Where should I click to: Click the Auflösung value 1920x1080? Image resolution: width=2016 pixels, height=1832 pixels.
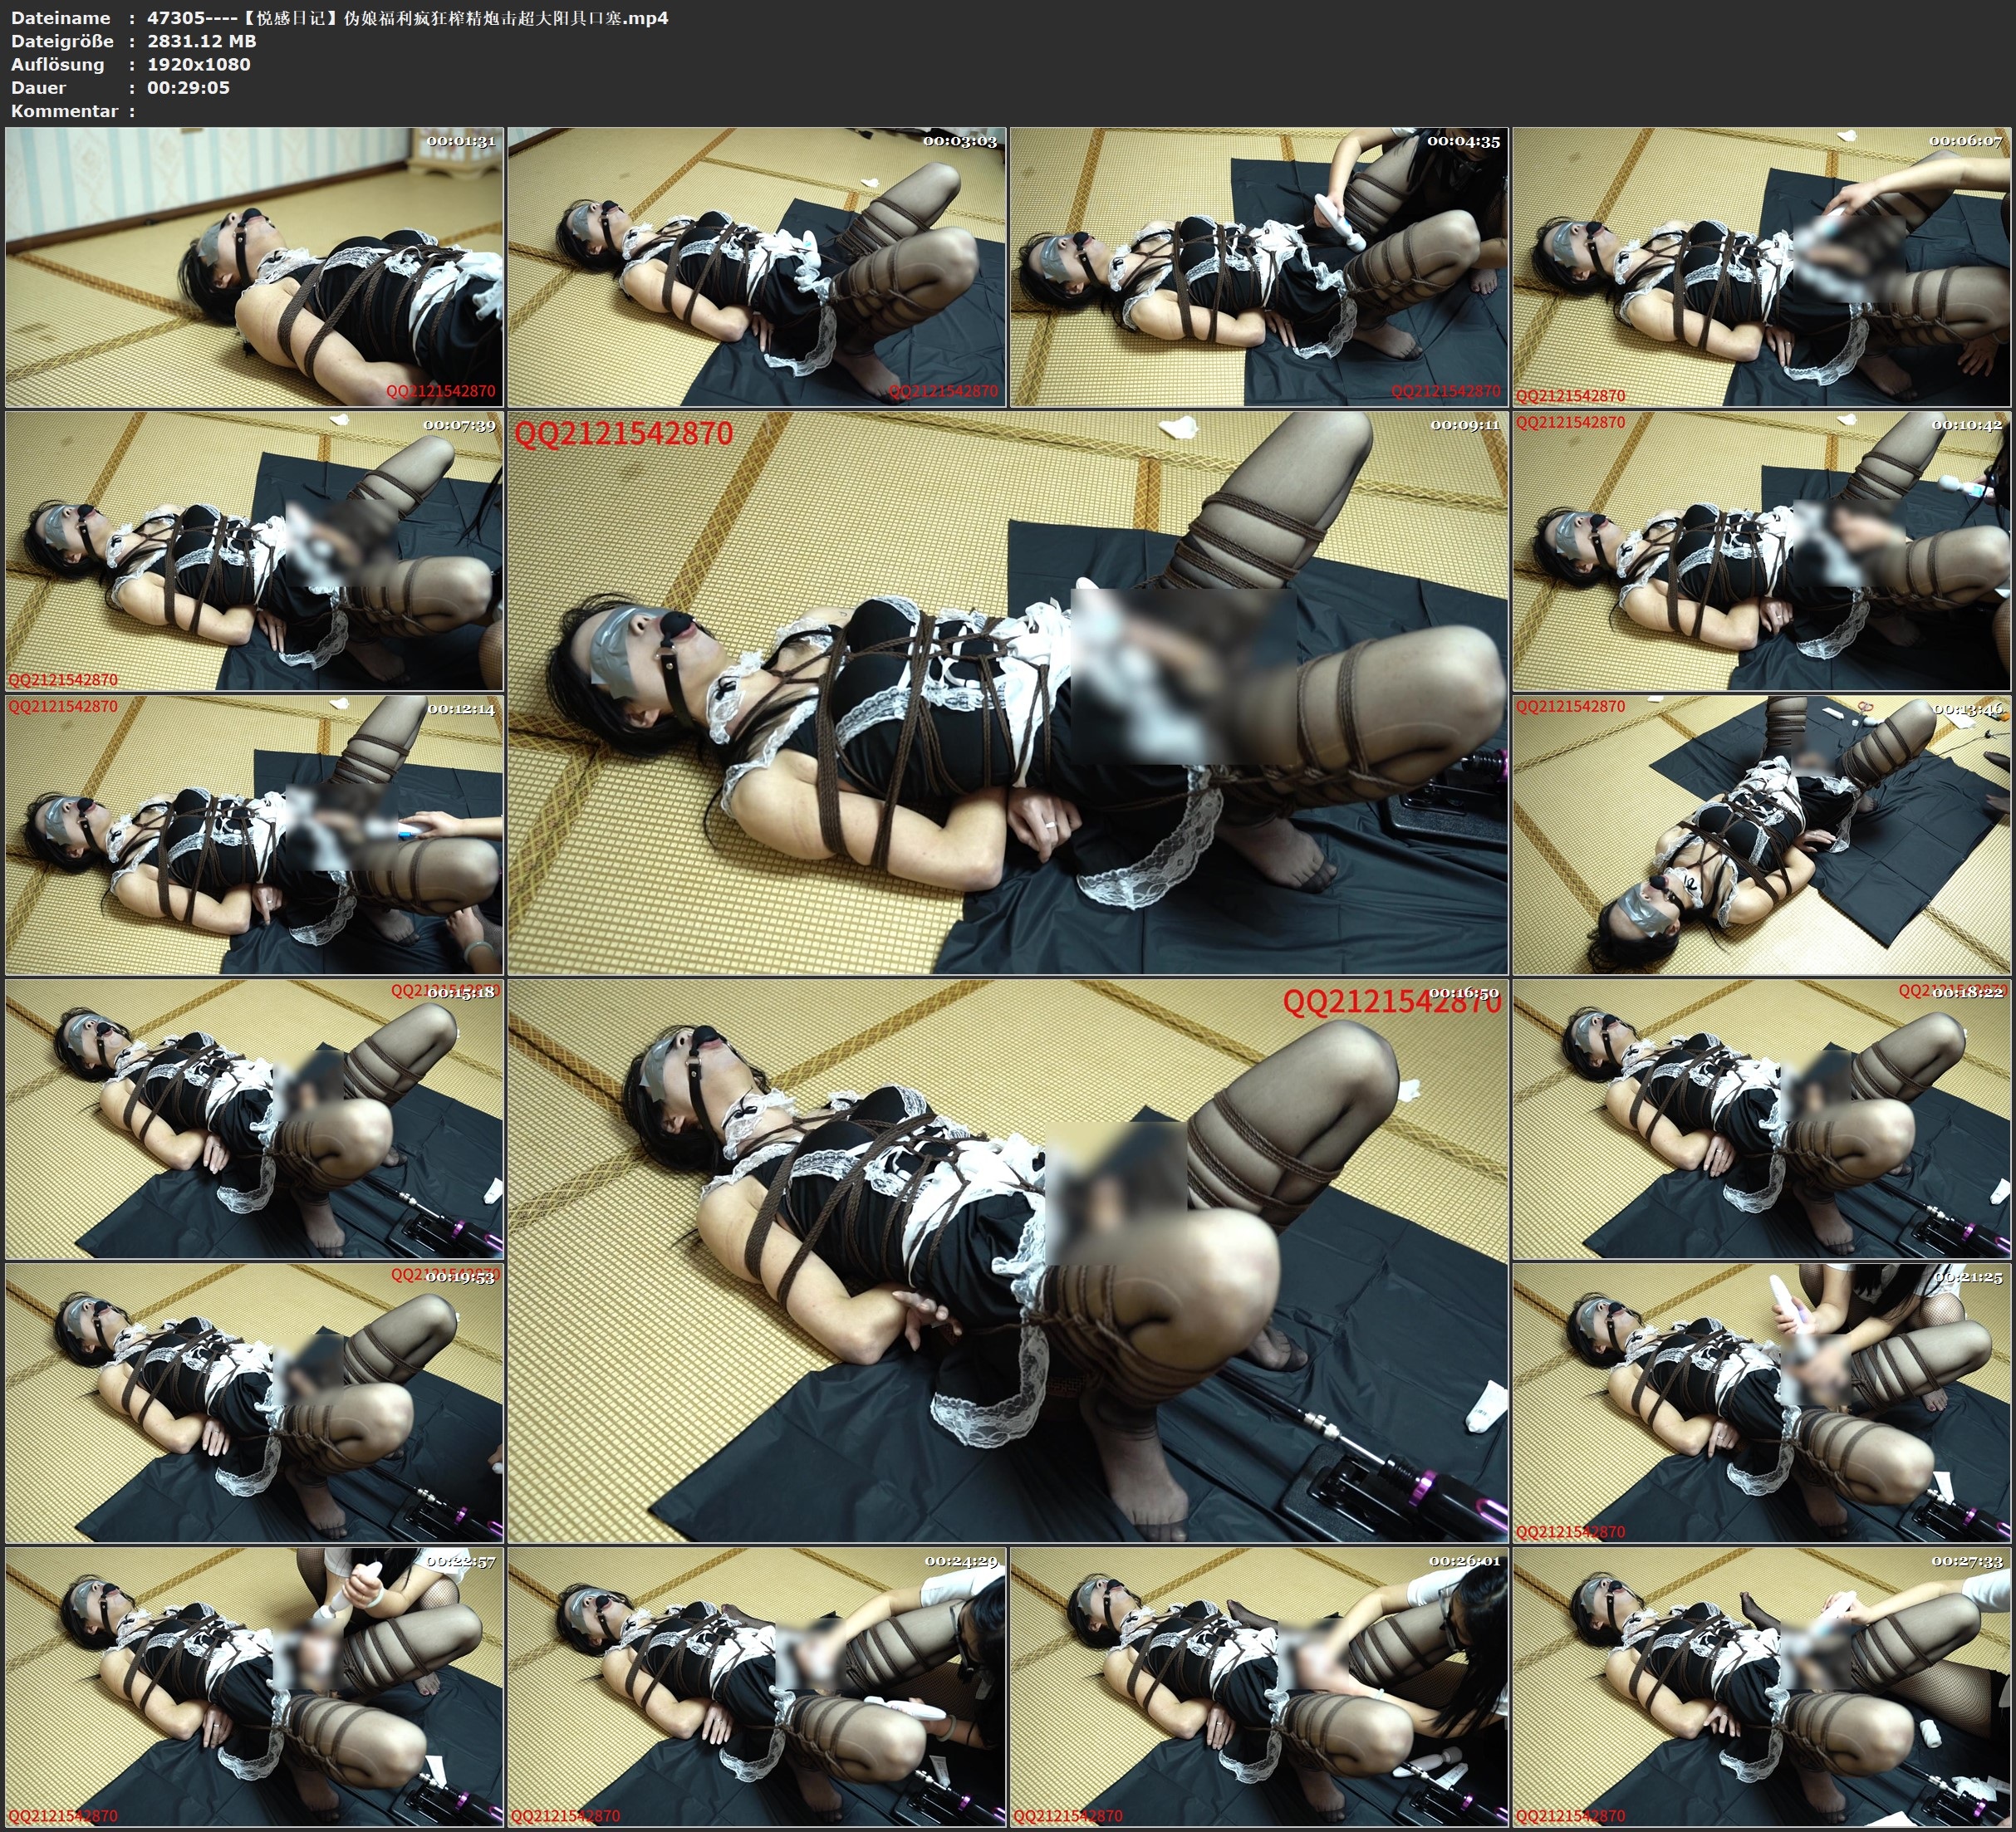198,64
